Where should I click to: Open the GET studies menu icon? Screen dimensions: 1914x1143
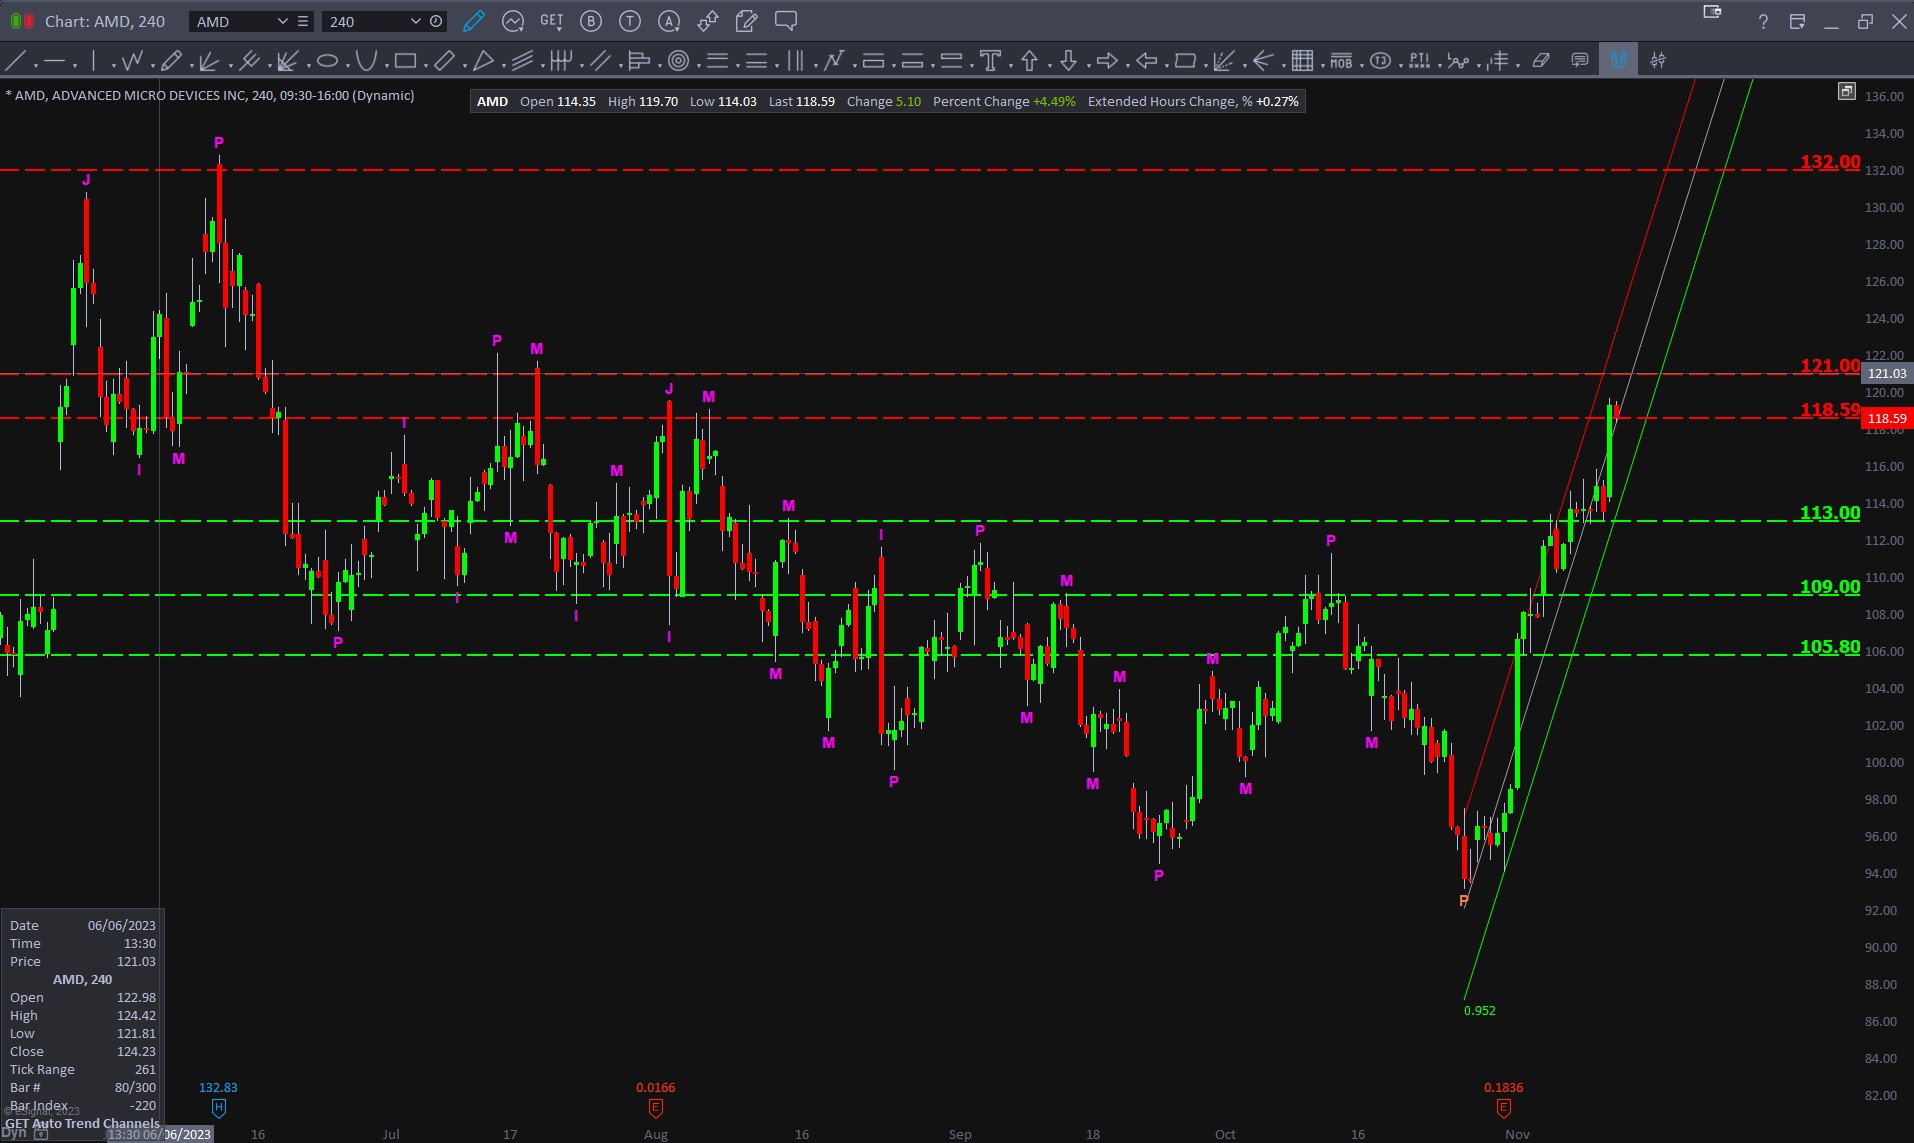[x=551, y=21]
